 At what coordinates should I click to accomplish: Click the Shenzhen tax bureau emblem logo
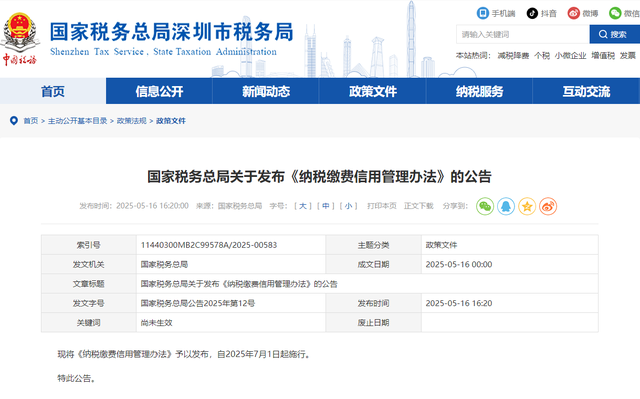click(20, 38)
